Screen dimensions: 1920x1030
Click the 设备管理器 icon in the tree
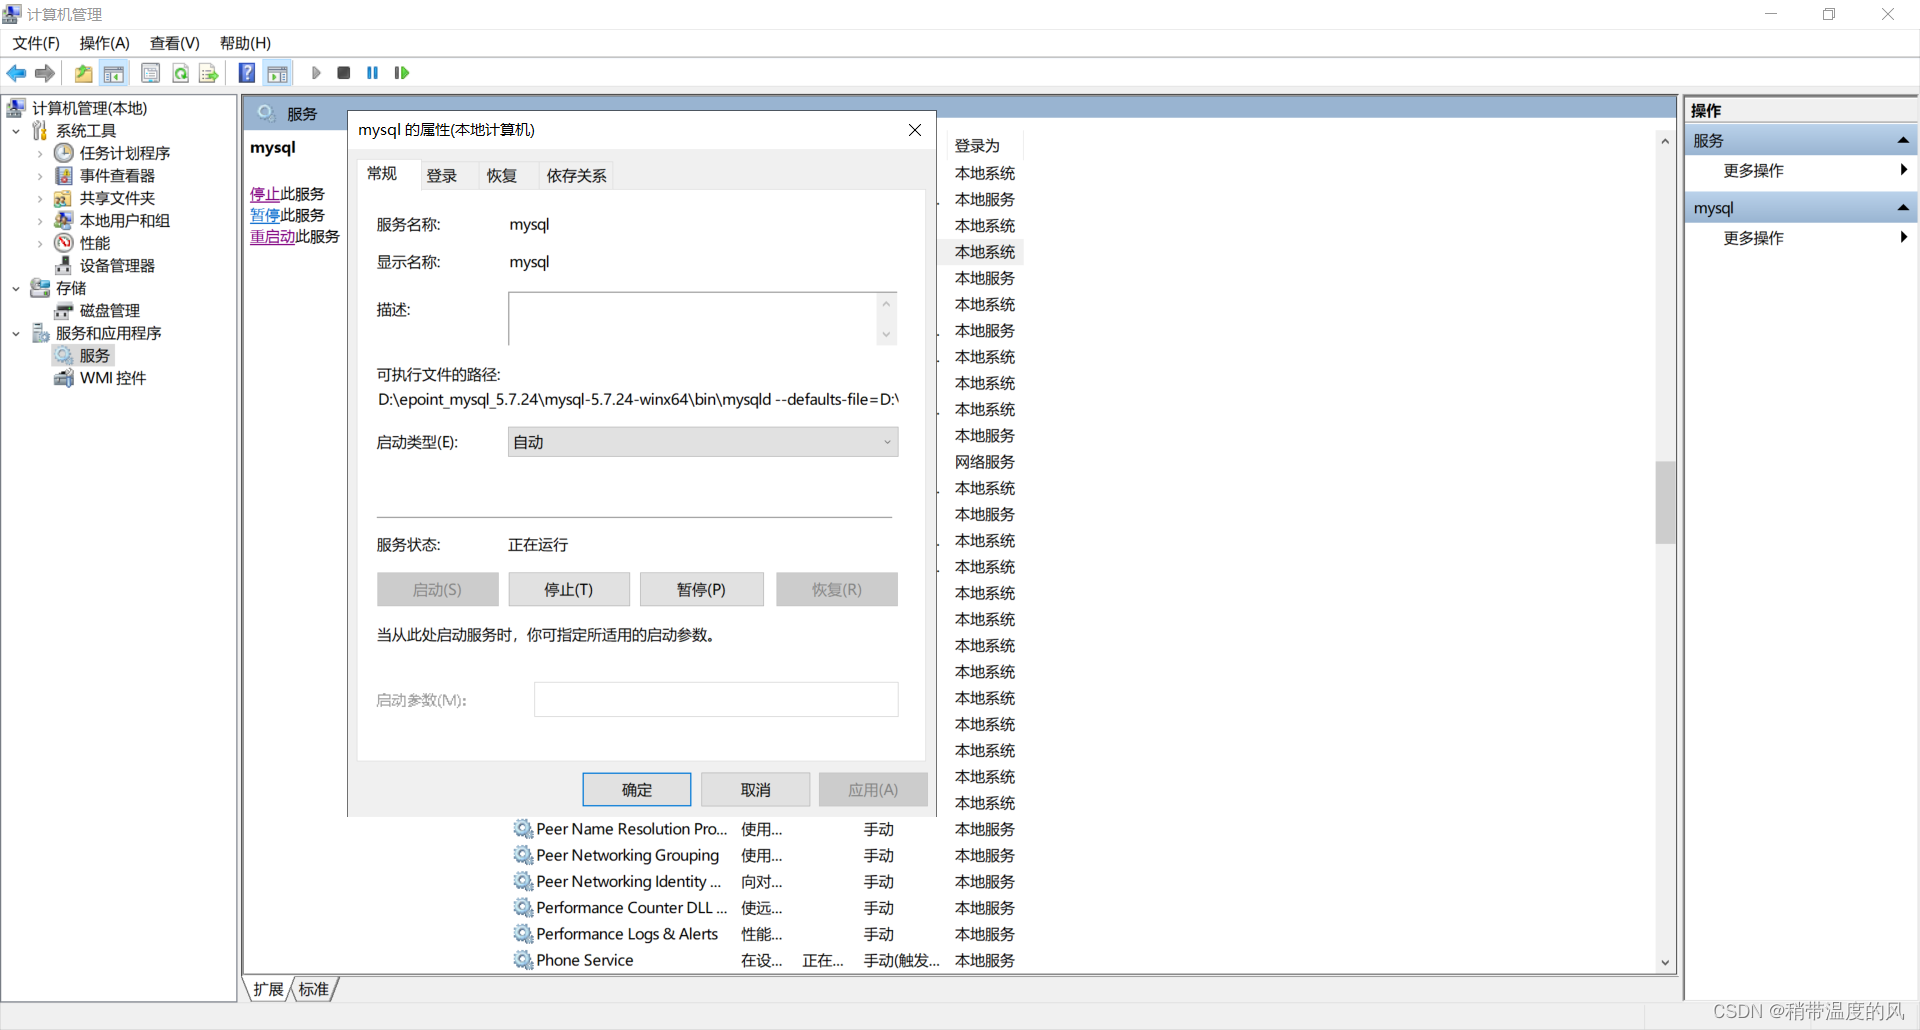point(64,266)
